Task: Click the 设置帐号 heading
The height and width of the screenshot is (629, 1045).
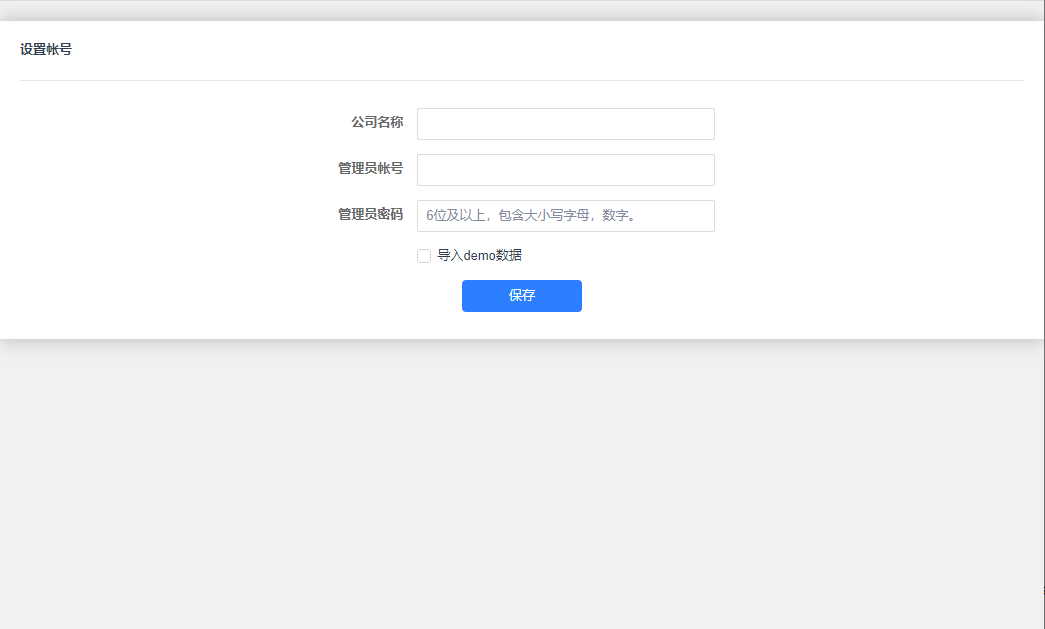Action: (46, 49)
